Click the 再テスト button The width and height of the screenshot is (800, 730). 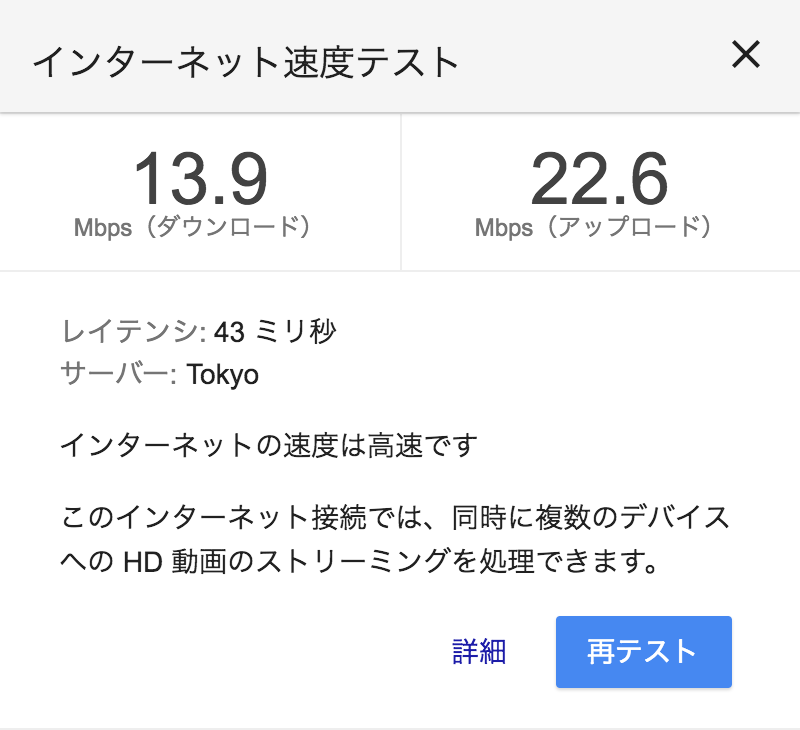point(644,652)
